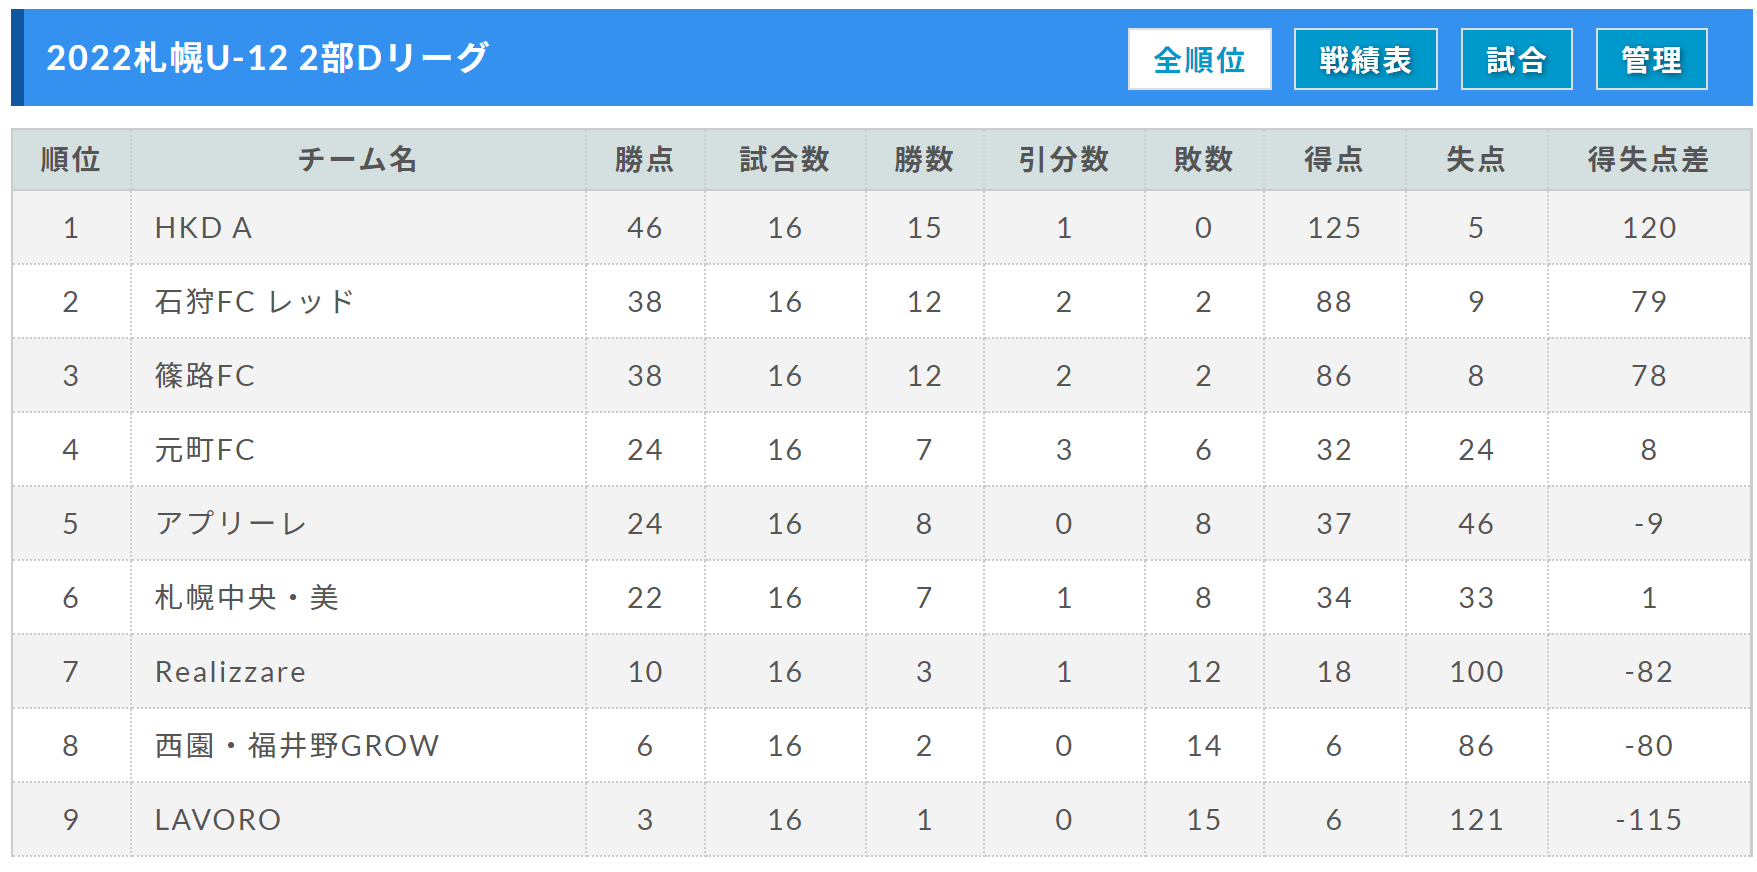Image resolution: width=1757 pixels, height=872 pixels.
Task: Select team Realizzare row
Action: pos(881,671)
